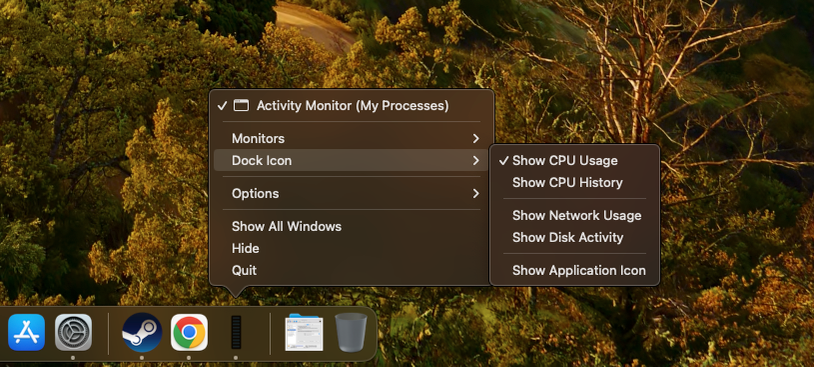The image size is (814, 367).
Task: Open the App Store from the Dock
Action: [x=26, y=333]
